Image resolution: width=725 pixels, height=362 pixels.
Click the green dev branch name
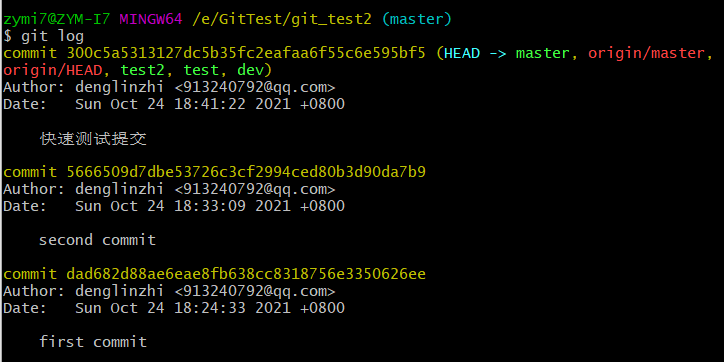pyautogui.click(x=250, y=70)
